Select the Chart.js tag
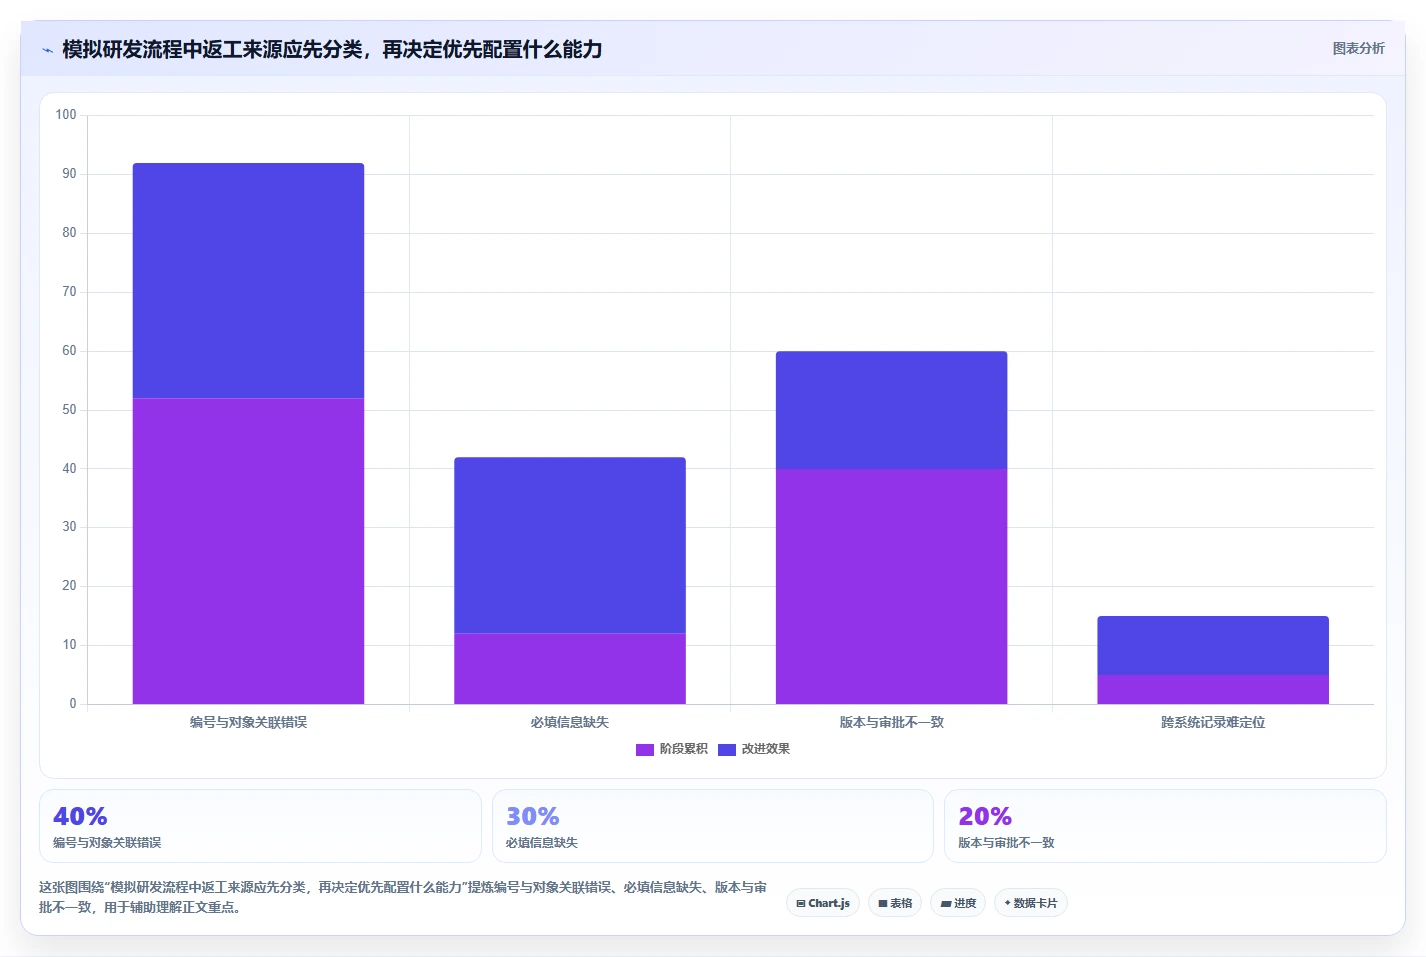Viewport: 1426px width, 957px height. (x=823, y=903)
